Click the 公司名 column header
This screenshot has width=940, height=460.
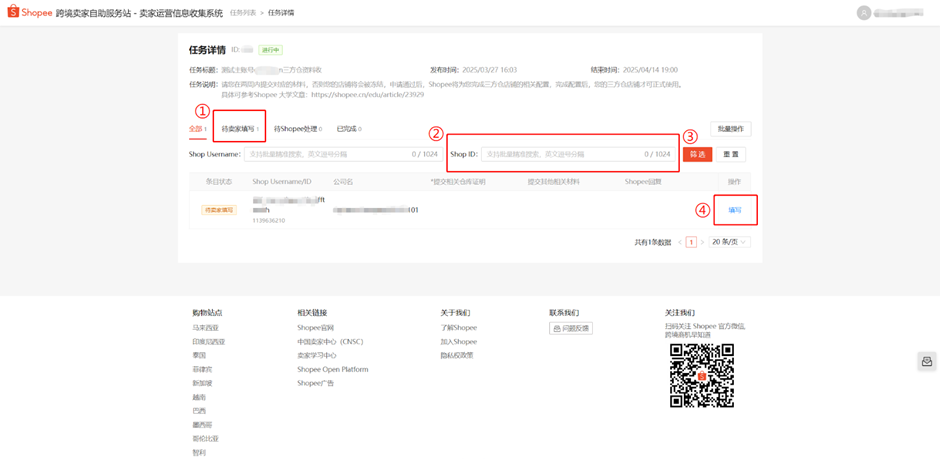342,181
